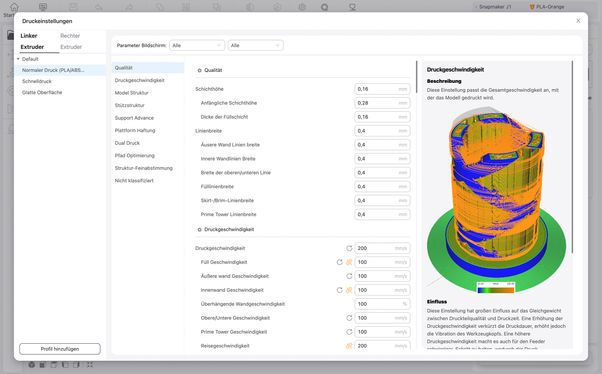Reset Obere/Untere Geschwindigkeit value
602x374 pixels.
[x=349, y=318]
